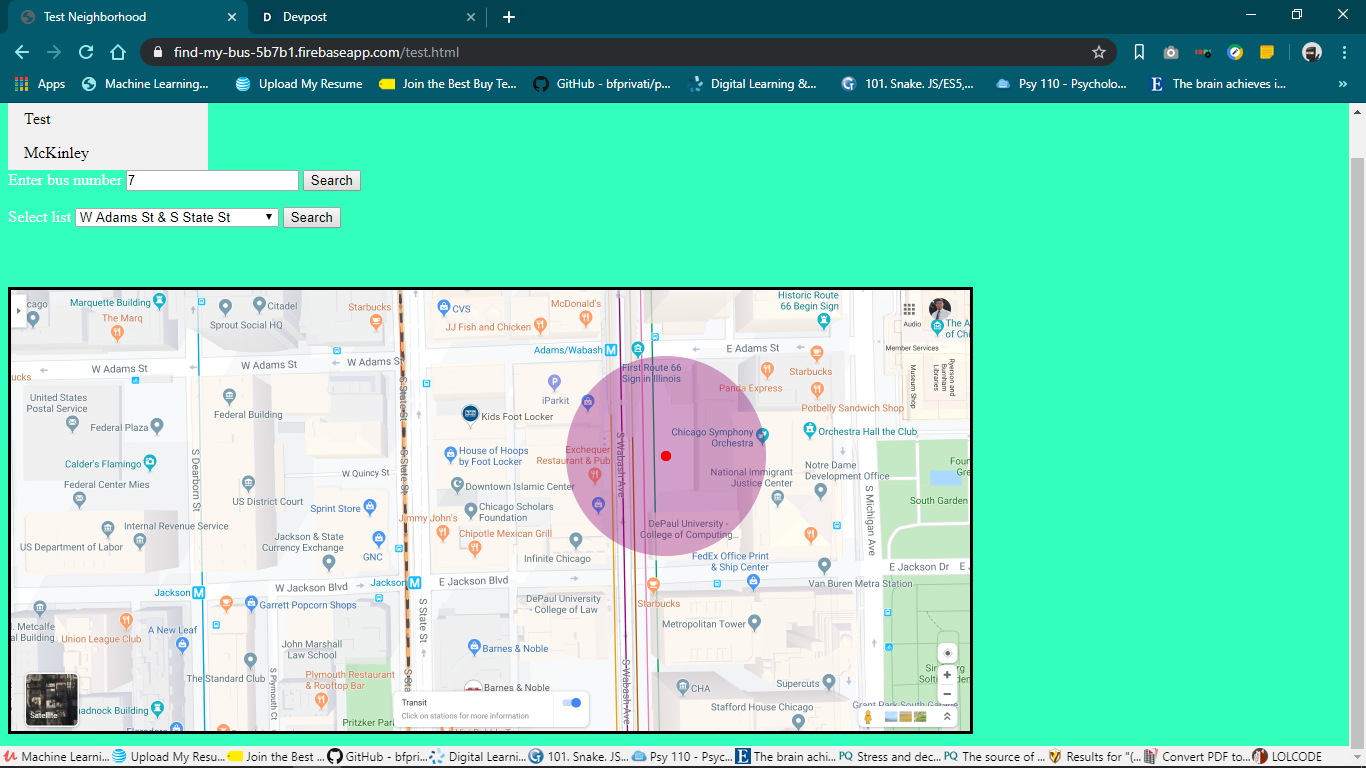Click Search next to the stop list
This screenshot has width=1366, height=768.
pos(312,217)
